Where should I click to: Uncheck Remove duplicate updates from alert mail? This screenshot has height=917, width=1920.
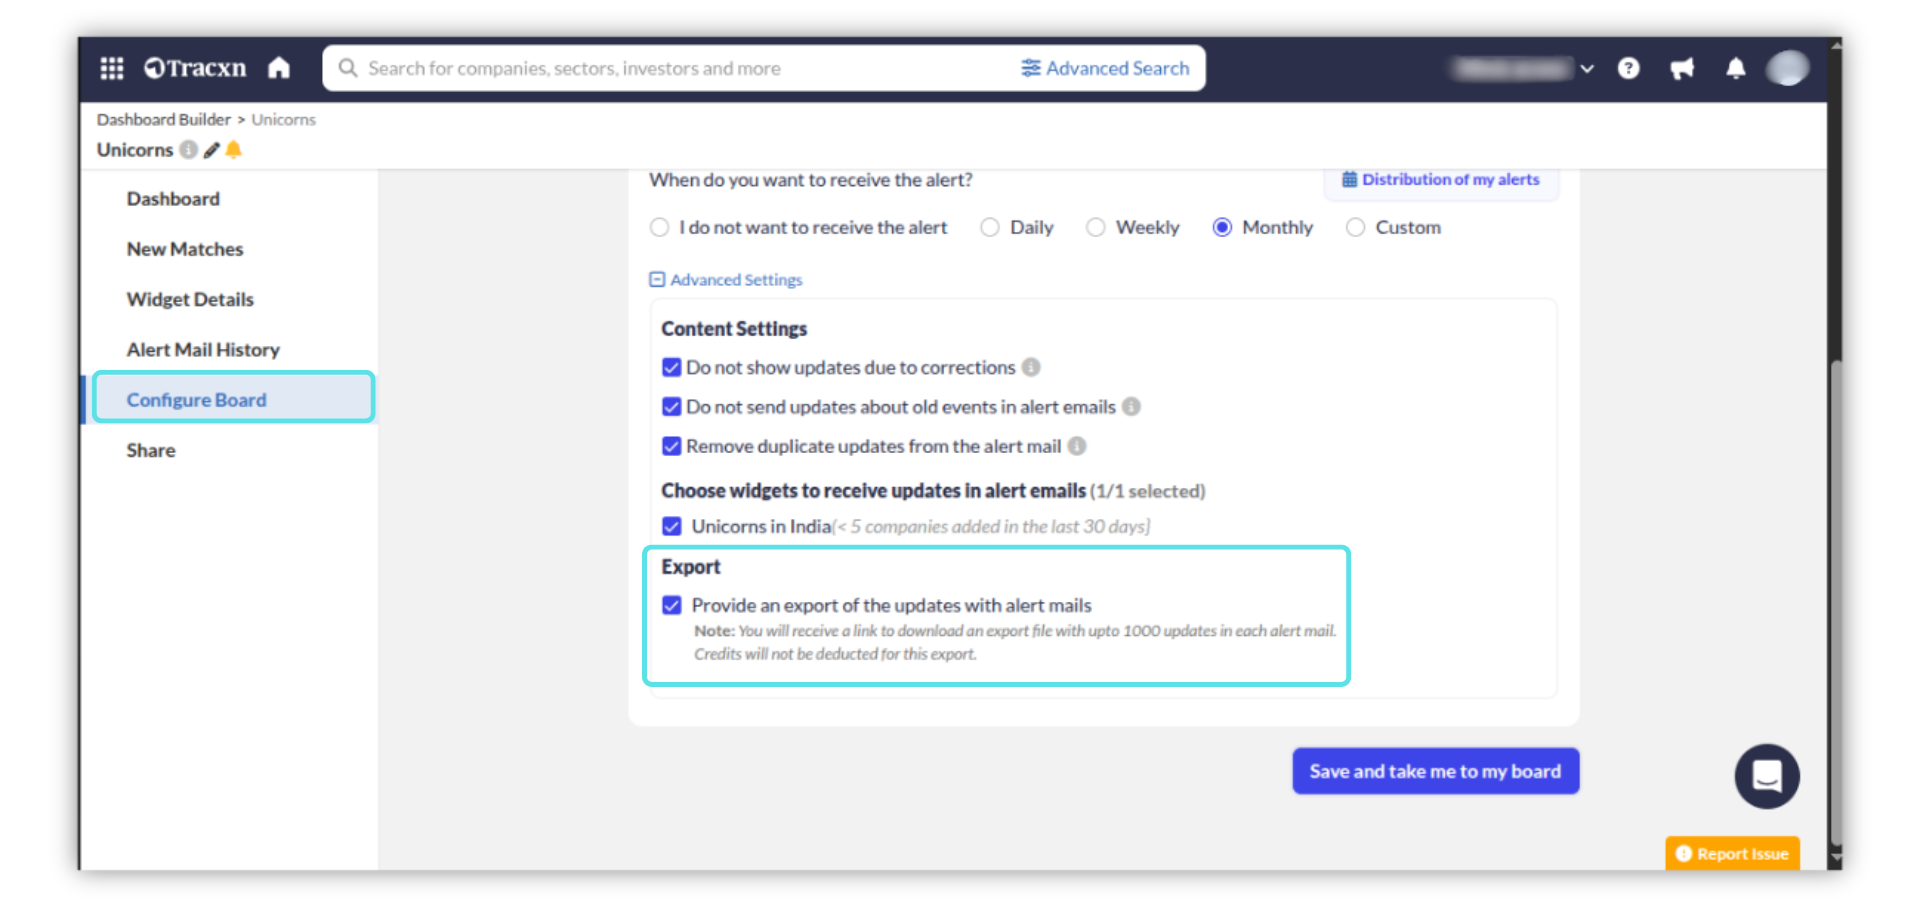672,446
